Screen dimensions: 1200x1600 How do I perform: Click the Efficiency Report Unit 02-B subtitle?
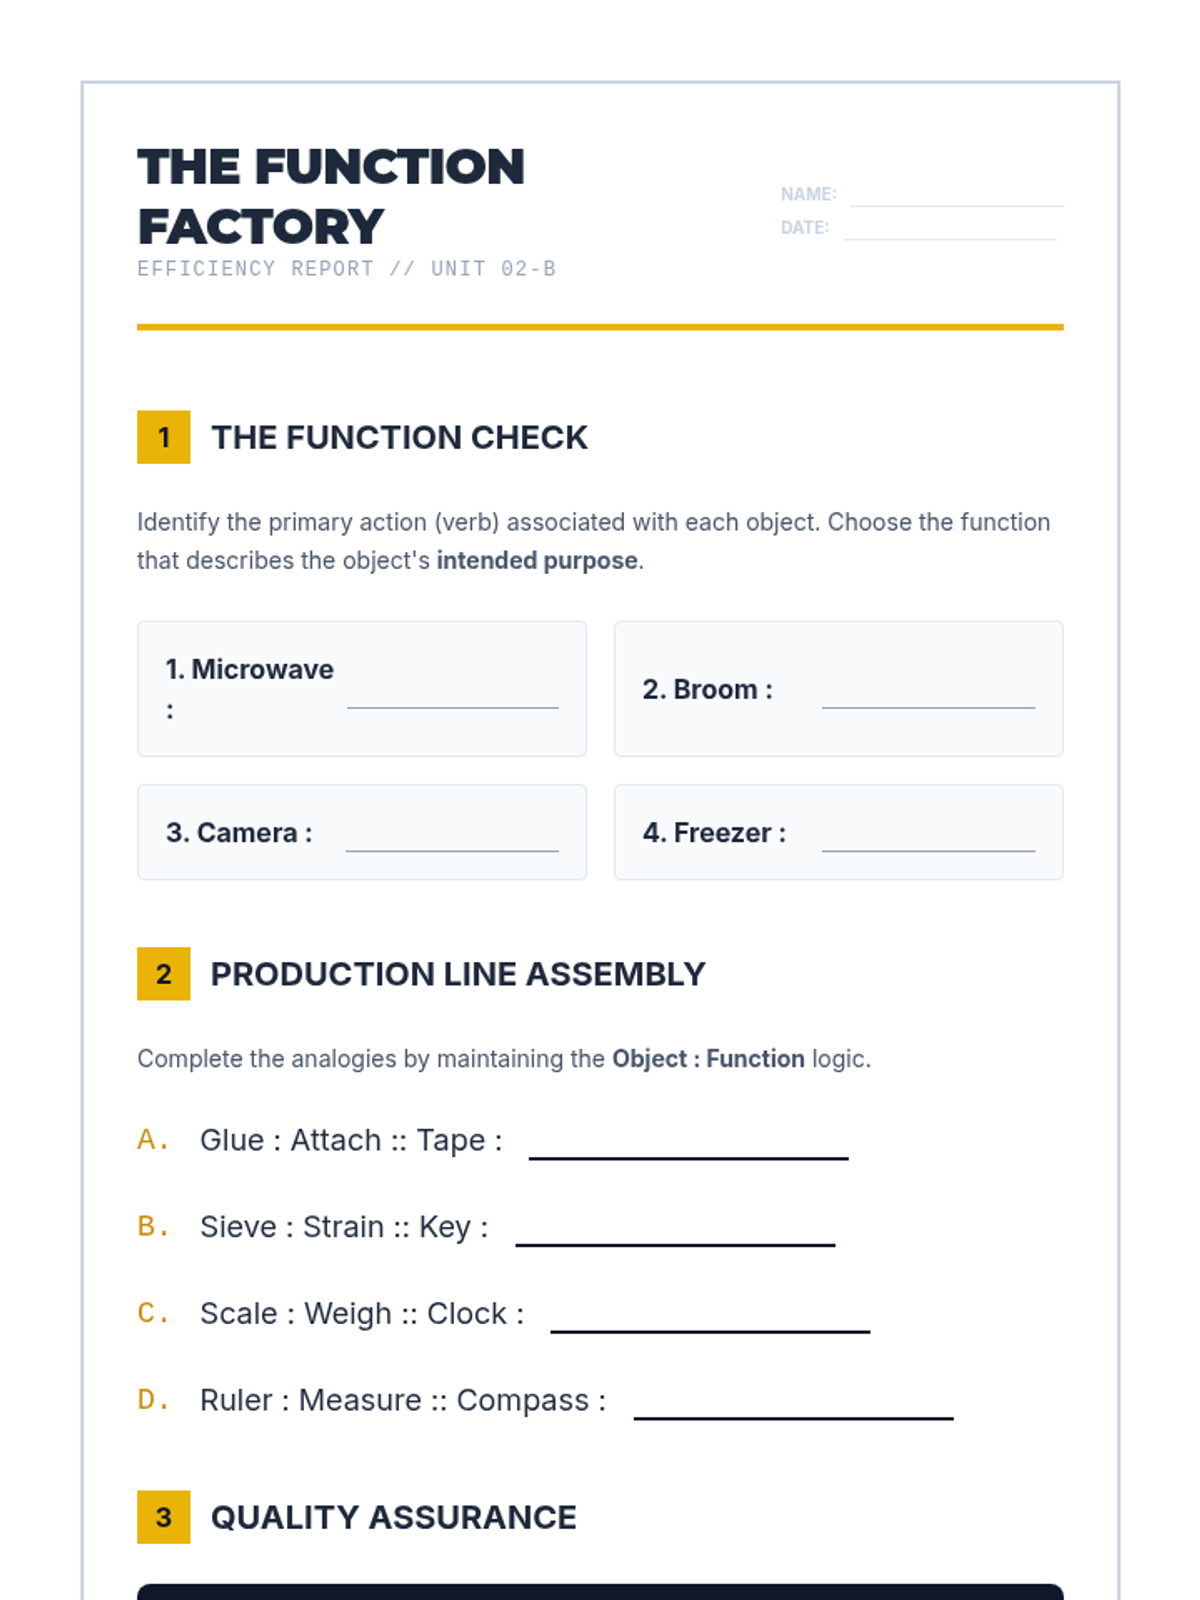click(x=346, y=269)
